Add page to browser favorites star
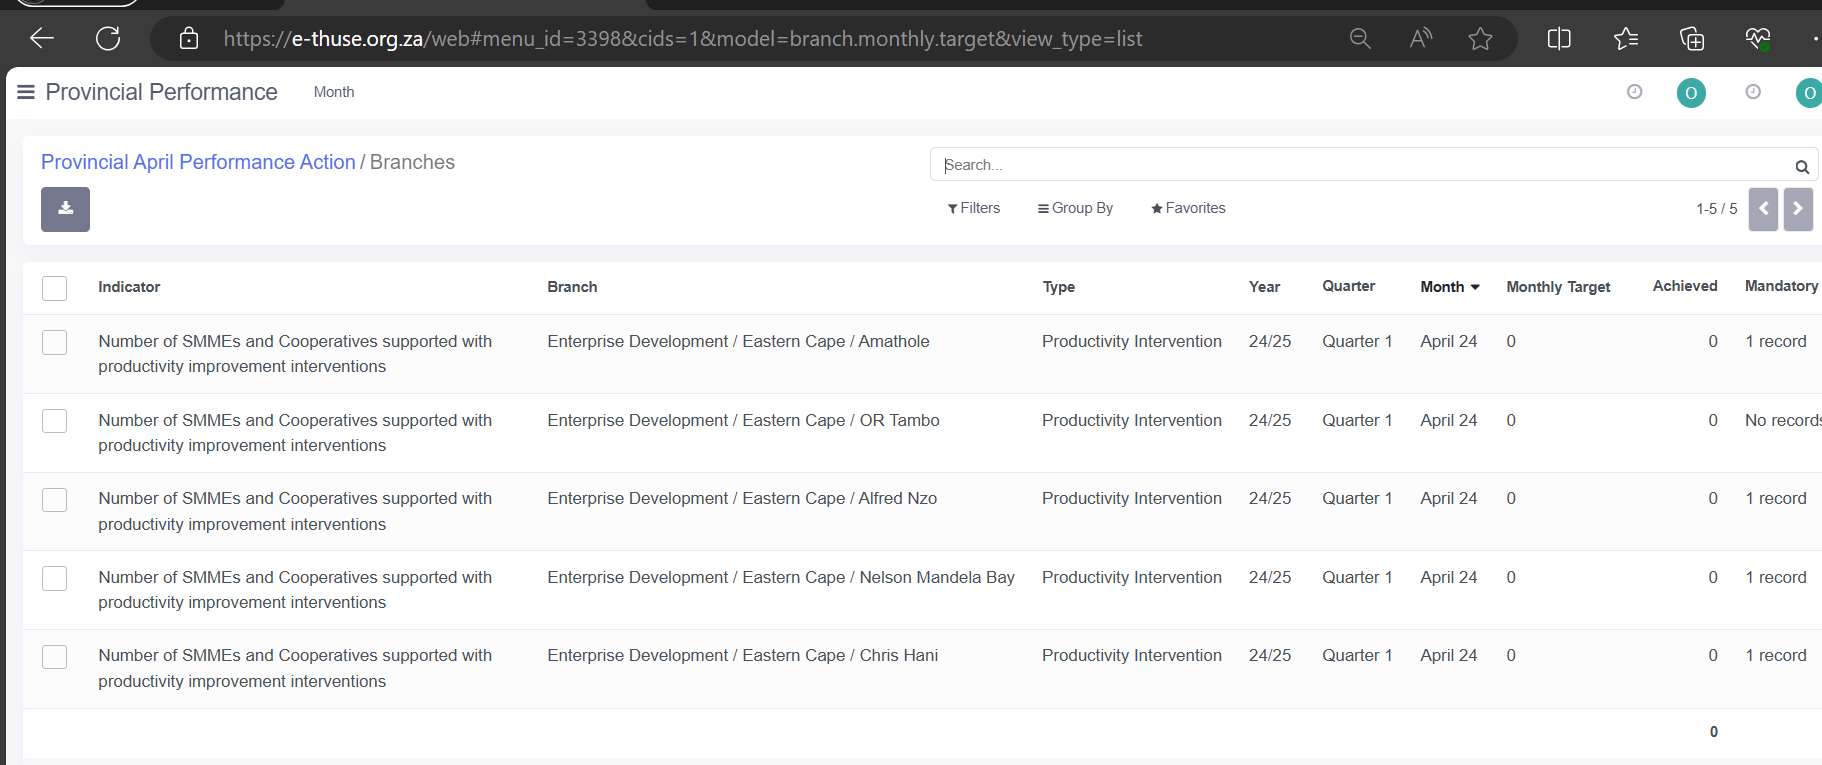This screenshot has height=765, width=1822. pyautogui.click(x=1480, y=39)
